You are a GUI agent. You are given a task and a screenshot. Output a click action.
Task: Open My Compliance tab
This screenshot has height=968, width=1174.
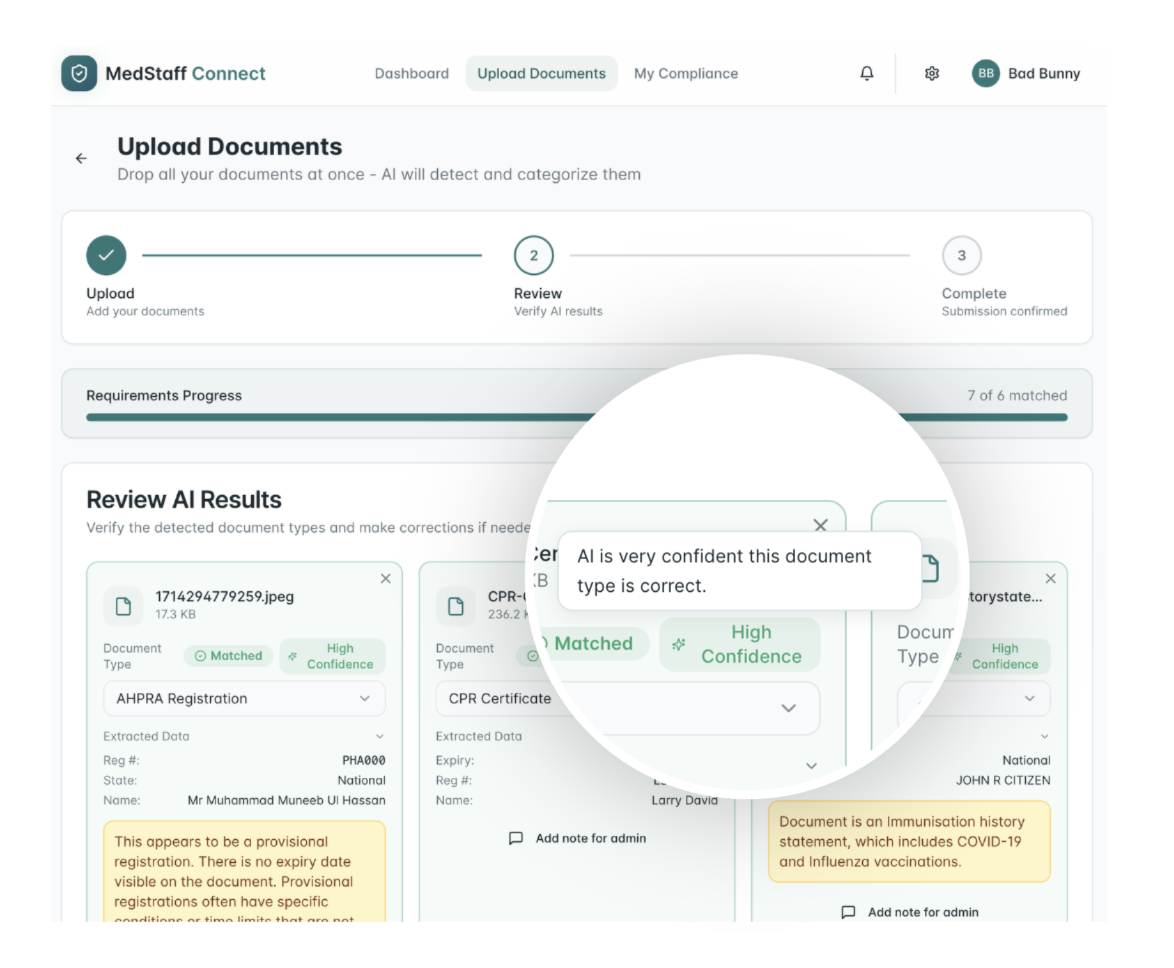coord(686,73)
